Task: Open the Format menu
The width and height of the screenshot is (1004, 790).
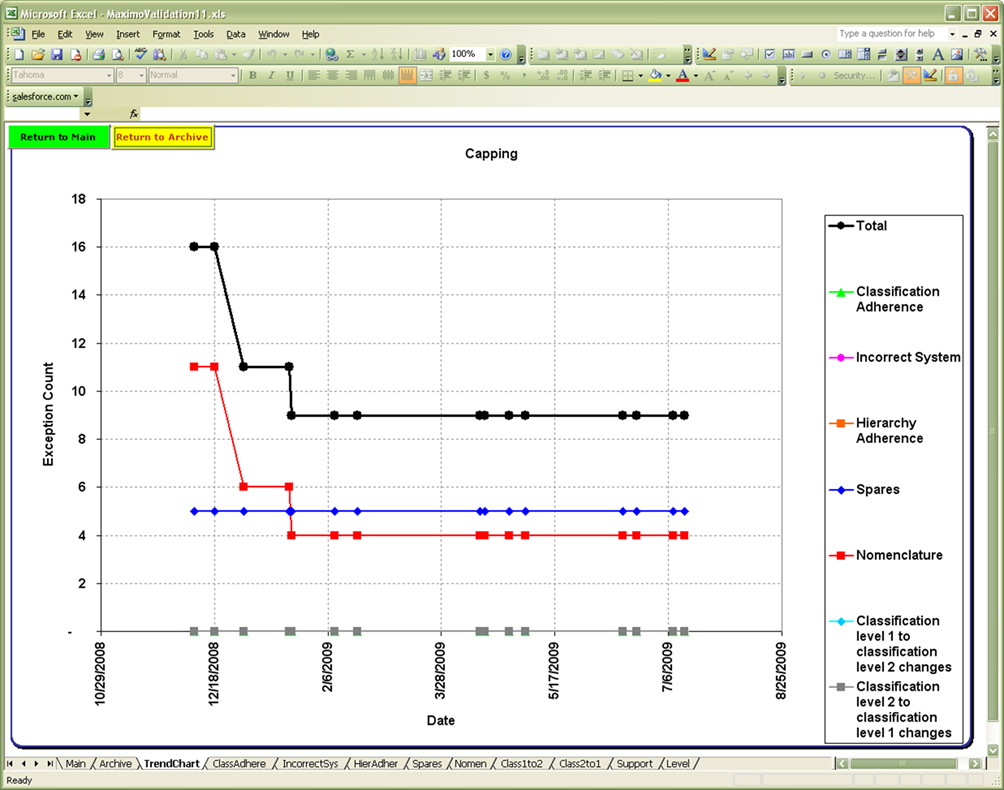Action: coord(166,34)
